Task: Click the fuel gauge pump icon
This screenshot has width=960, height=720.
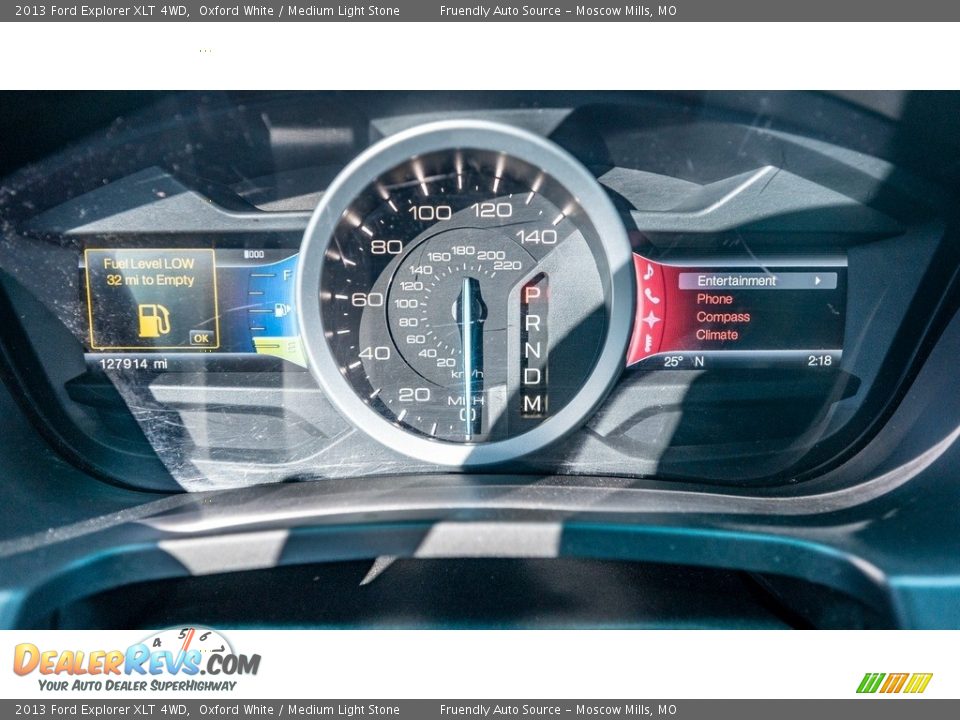Action: point(282,310)
